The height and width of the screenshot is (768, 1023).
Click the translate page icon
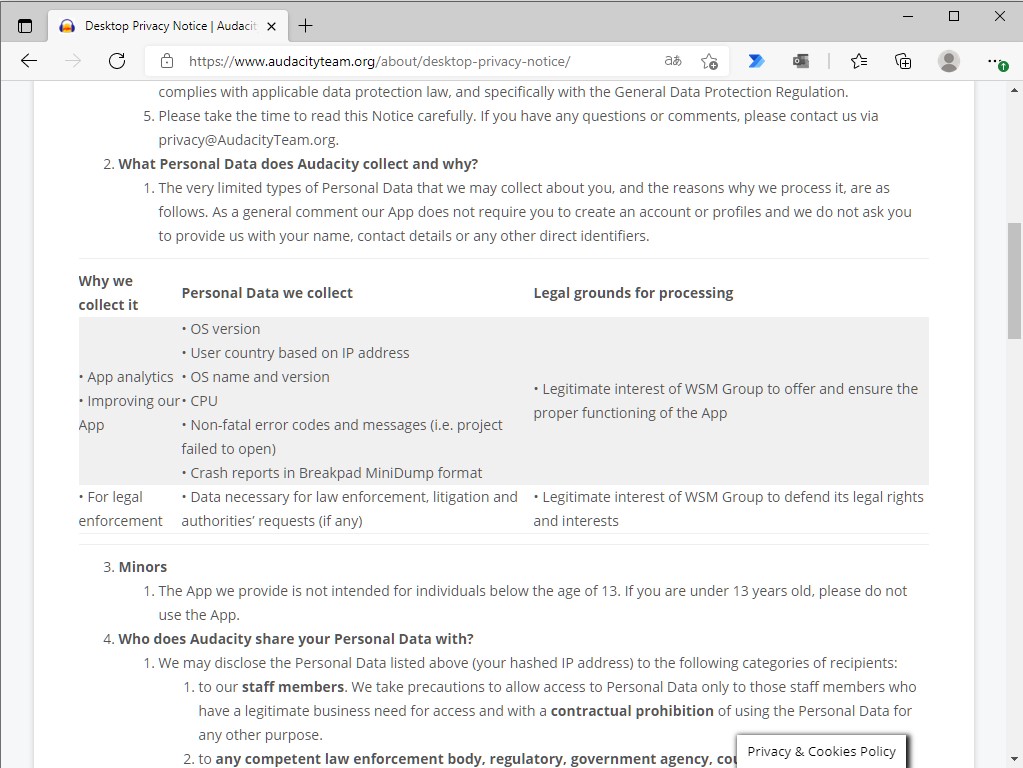673,61
